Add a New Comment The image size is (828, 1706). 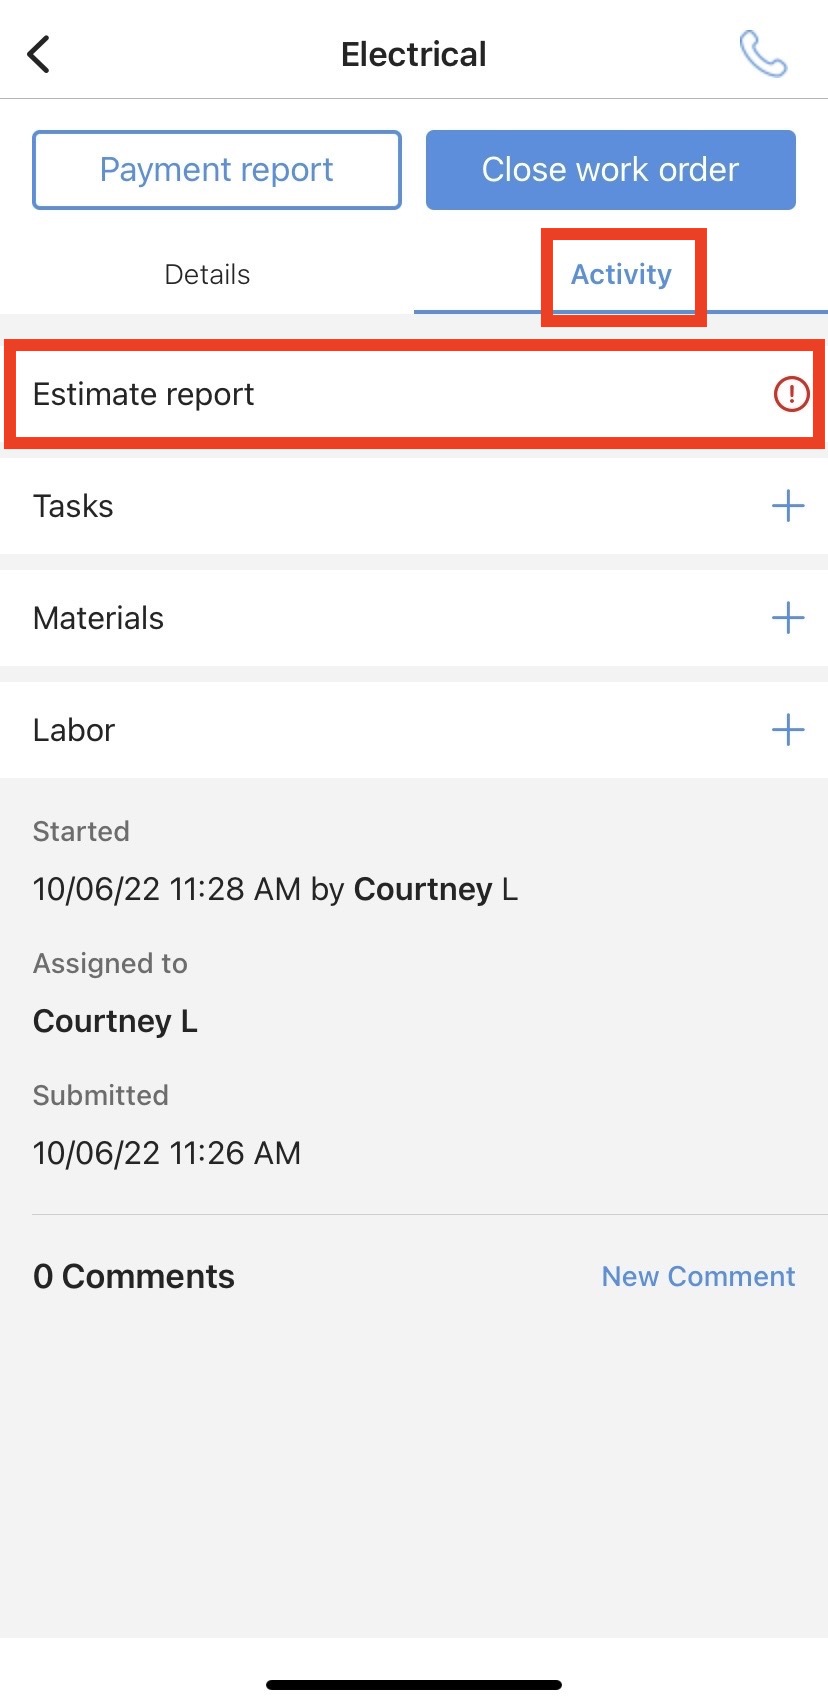pyautogui.click(x=698, y=1276)
